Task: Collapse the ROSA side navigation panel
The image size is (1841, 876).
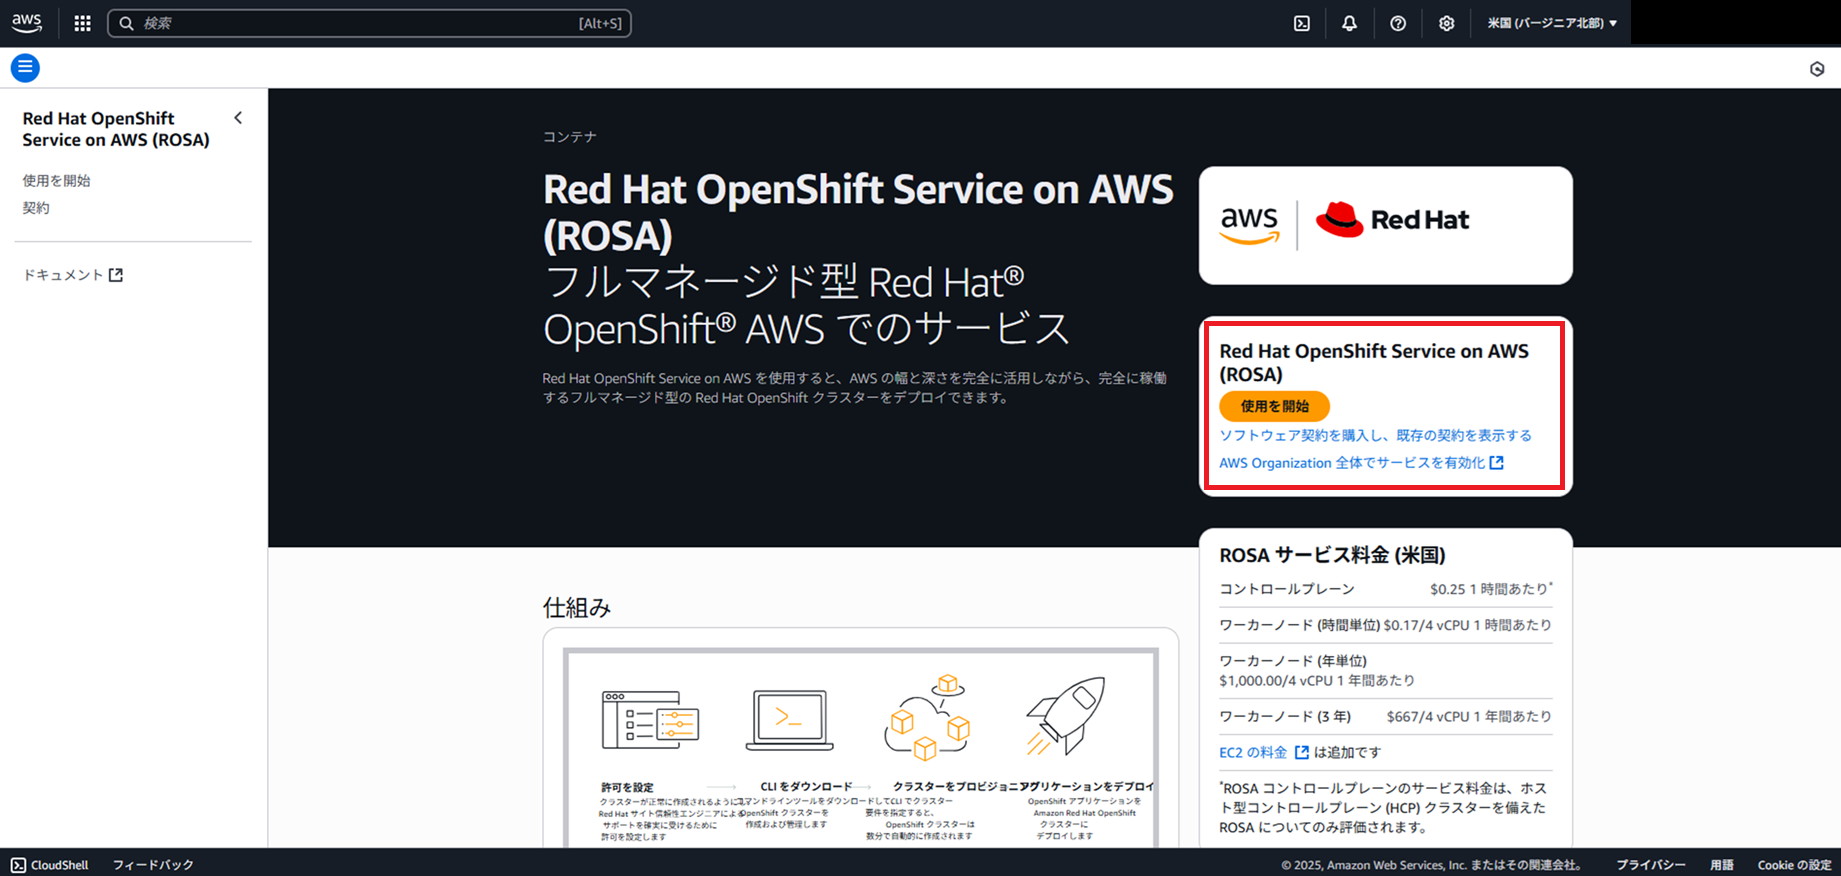Action: click(x=238, y=118)
